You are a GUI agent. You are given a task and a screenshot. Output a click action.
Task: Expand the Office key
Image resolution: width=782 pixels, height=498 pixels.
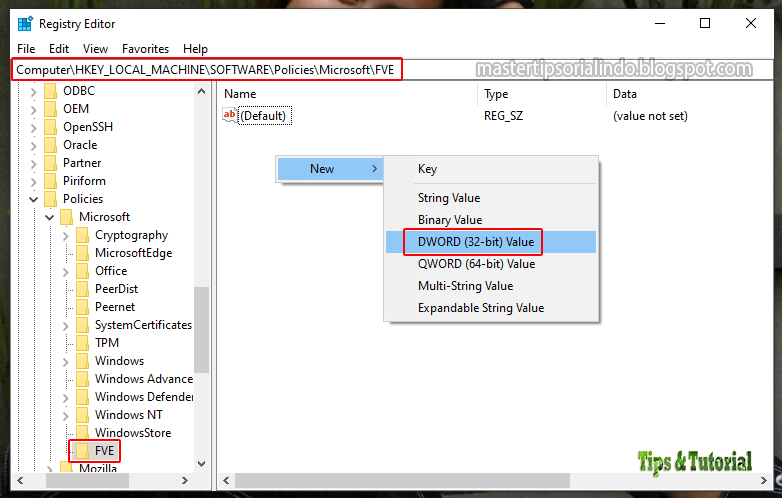coord(65,272)
